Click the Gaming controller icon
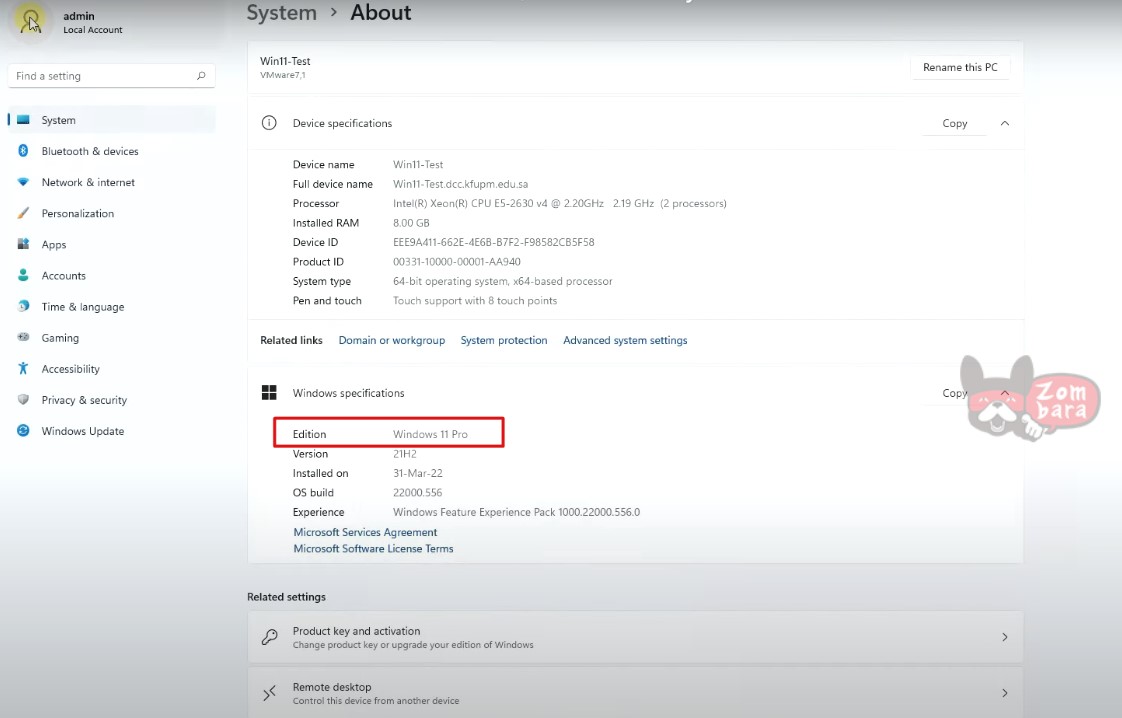Viewport: 1122px width, 718px height. [x=24, y=337]
